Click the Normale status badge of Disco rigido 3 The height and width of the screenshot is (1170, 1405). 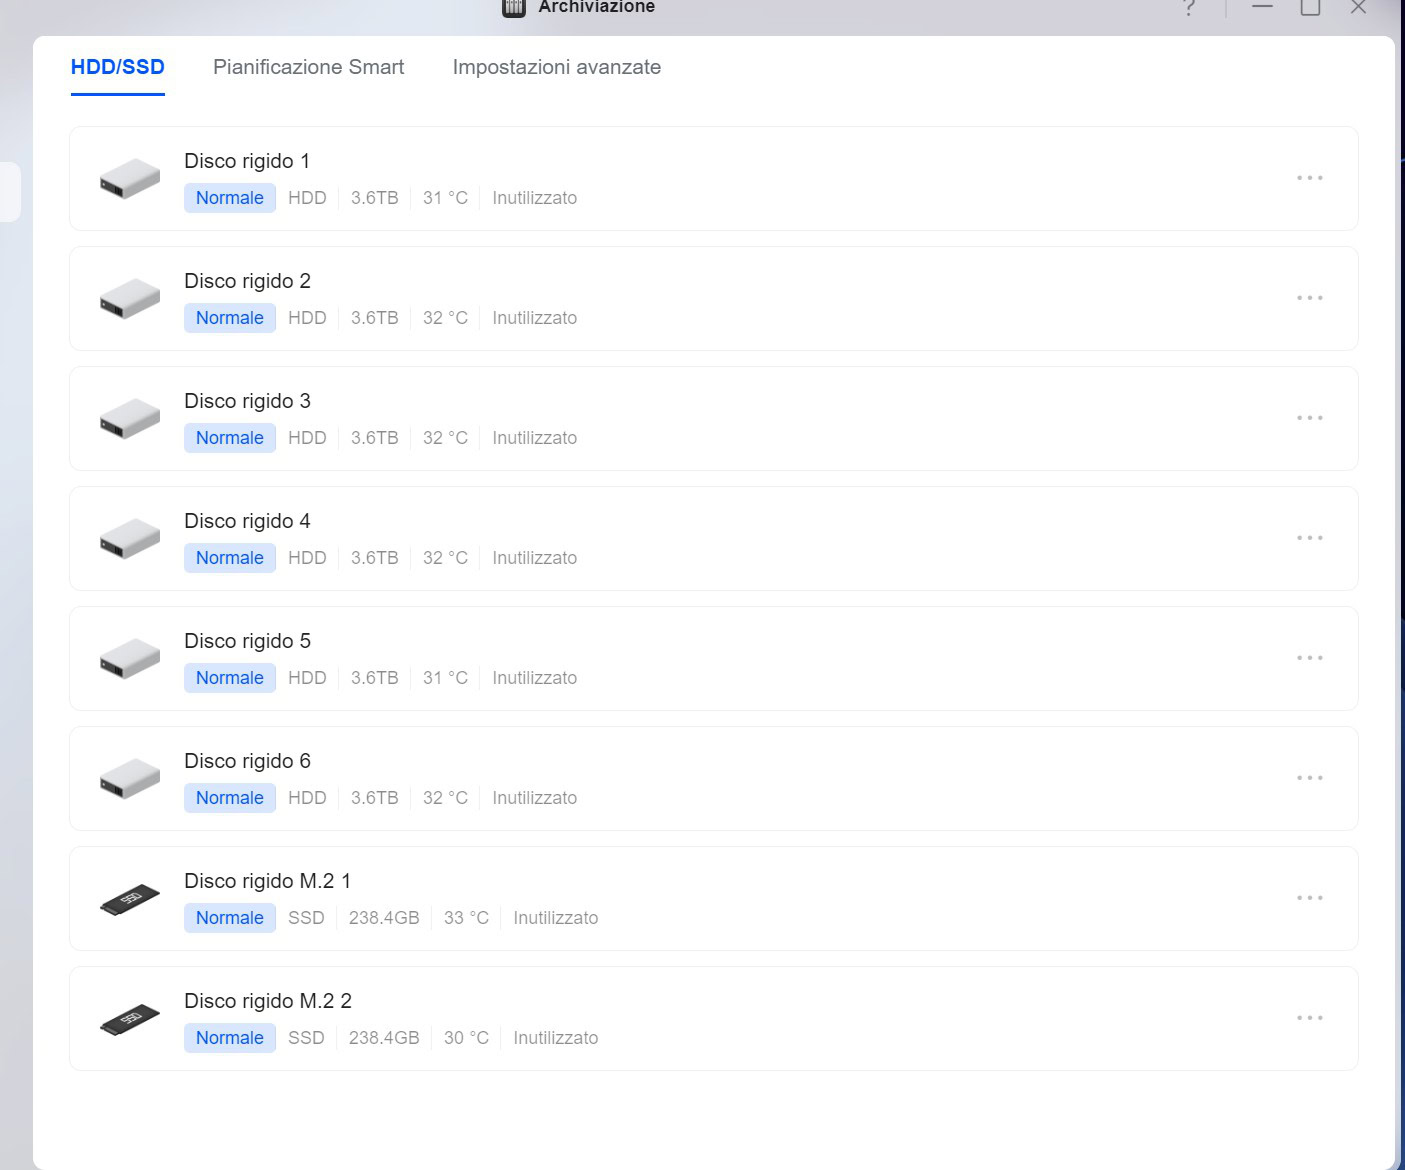[230, 438]
